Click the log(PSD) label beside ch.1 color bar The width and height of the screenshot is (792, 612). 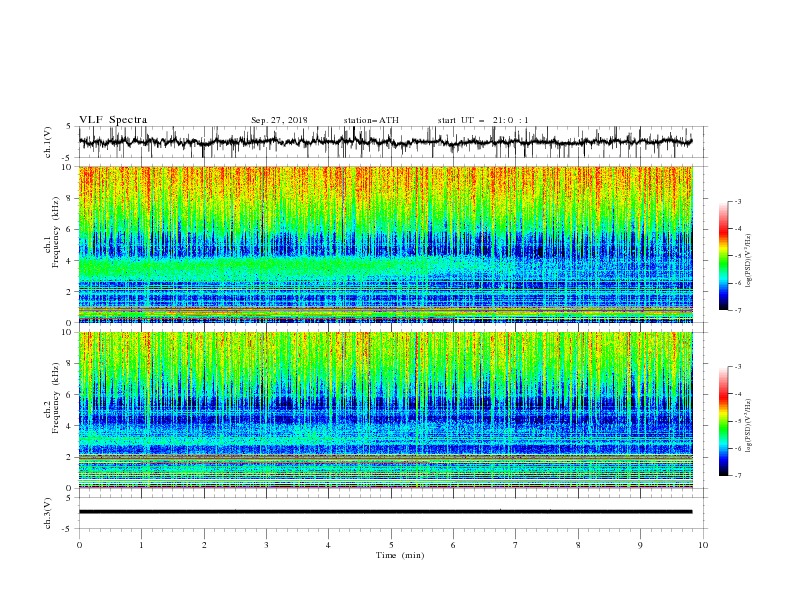(x=749, y=260)
